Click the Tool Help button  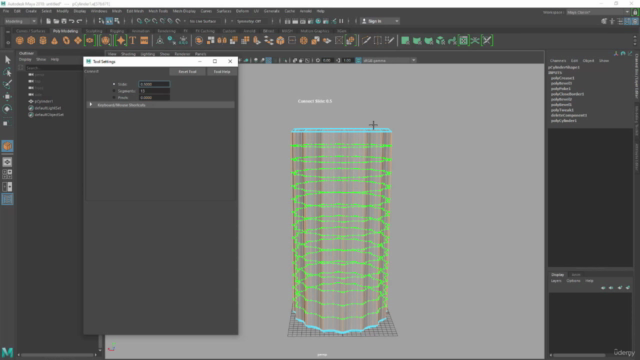[x=222, y=71]
